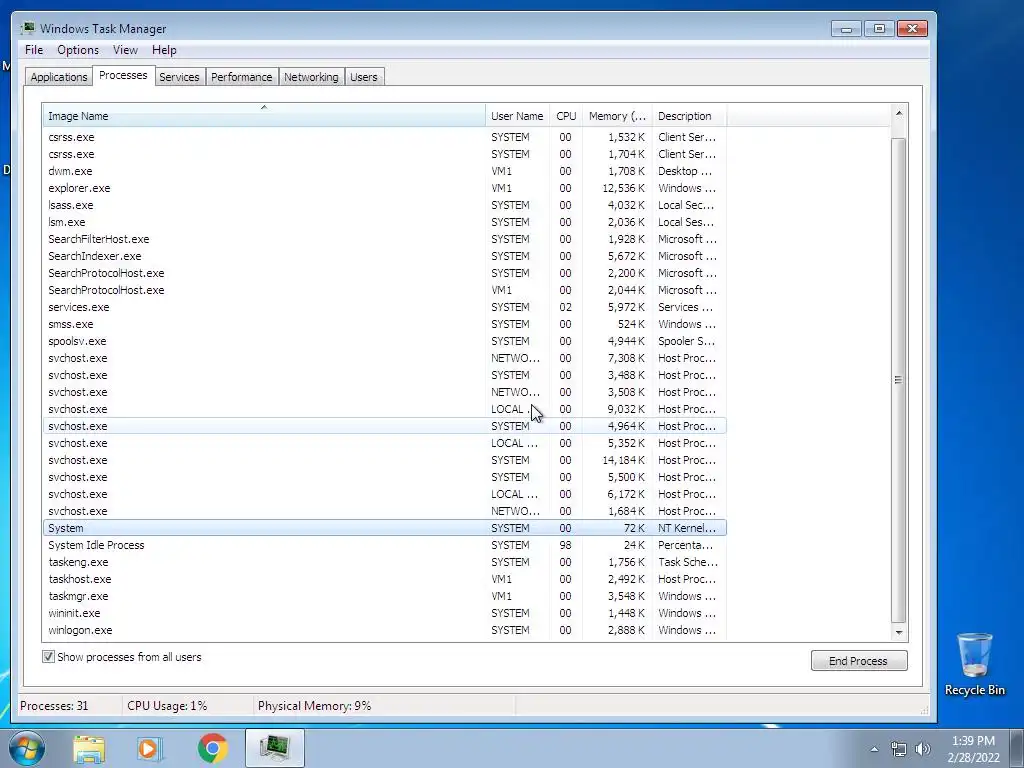Select the dwm.exe process row
The height and width of the screenshot is (768, 1024).
click(385, 171)
